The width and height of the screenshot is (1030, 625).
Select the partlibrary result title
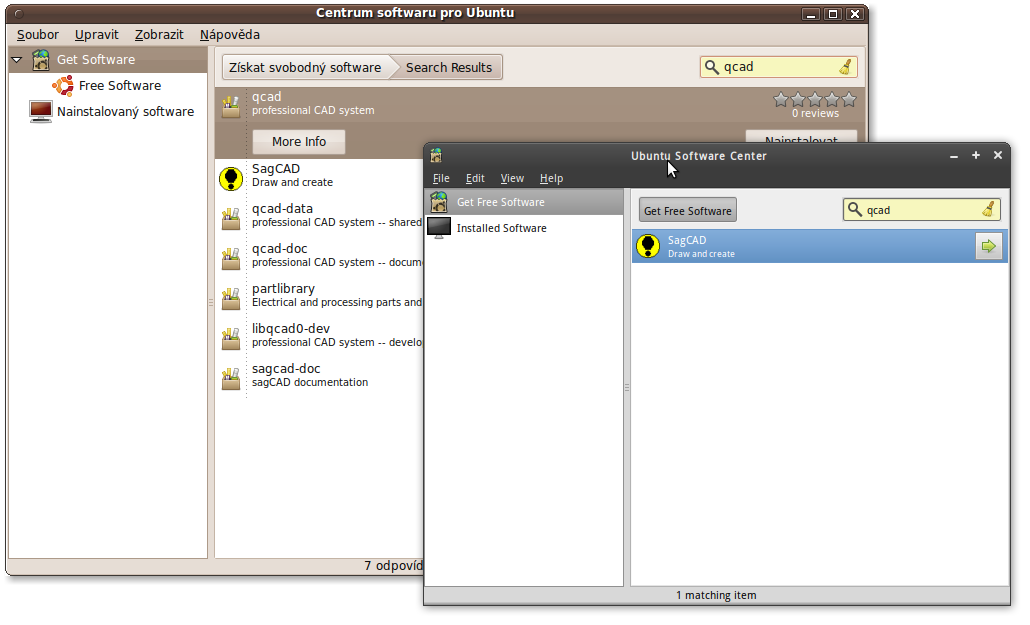[x=283, y=289]
